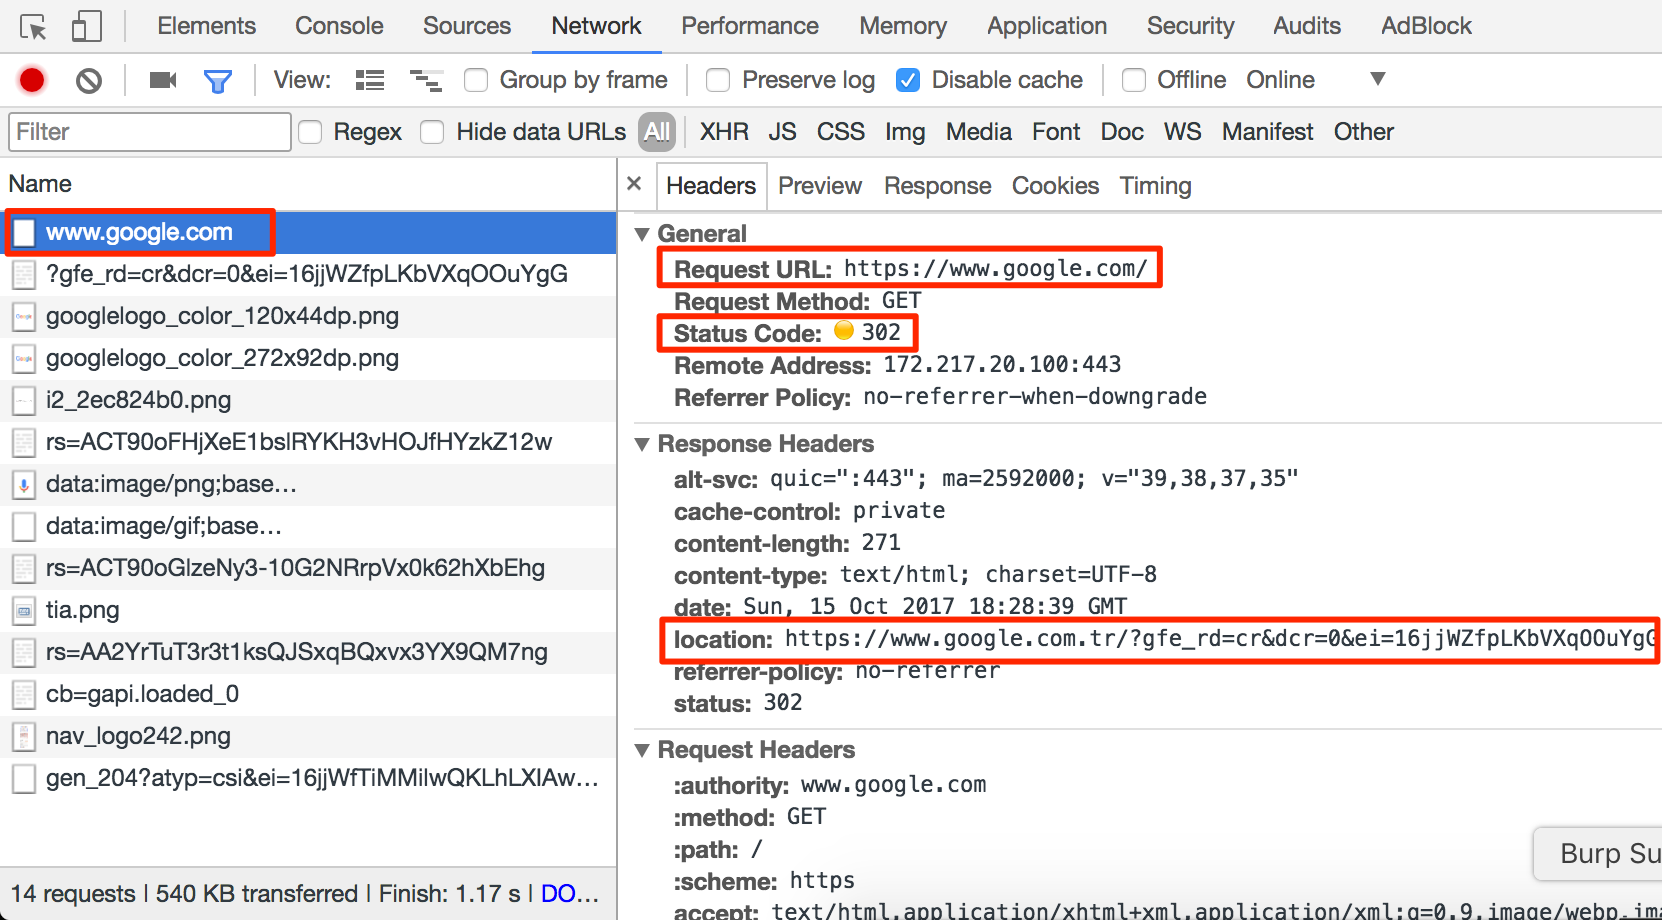
Task: Click the file icon beside googlelogo_color_272x92dp.png
Action: click(x=24, y=359)
